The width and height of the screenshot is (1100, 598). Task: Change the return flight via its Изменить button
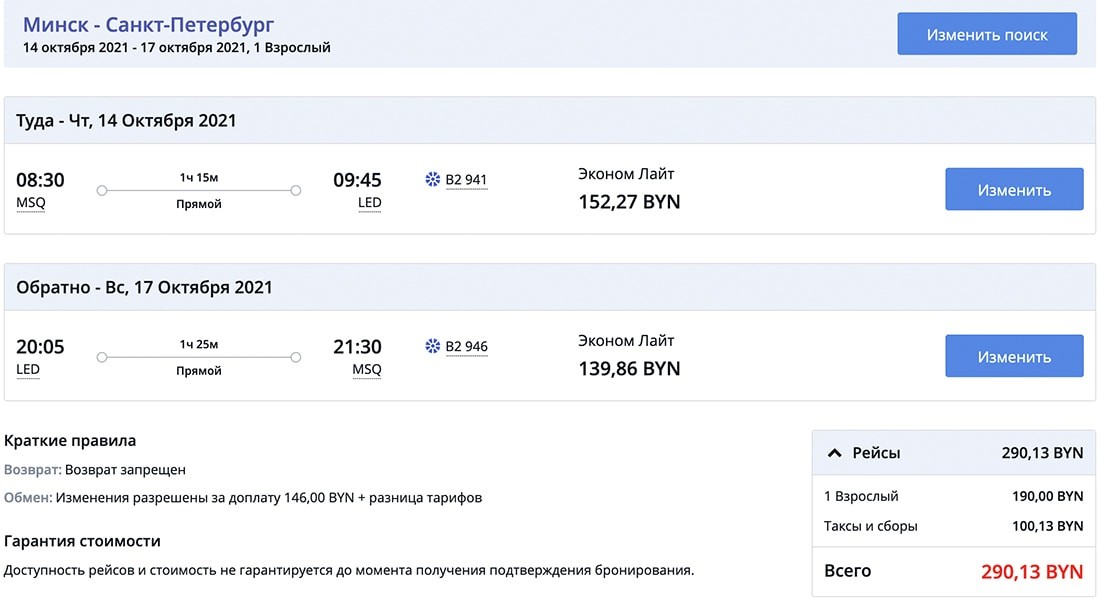(1014, 355)
